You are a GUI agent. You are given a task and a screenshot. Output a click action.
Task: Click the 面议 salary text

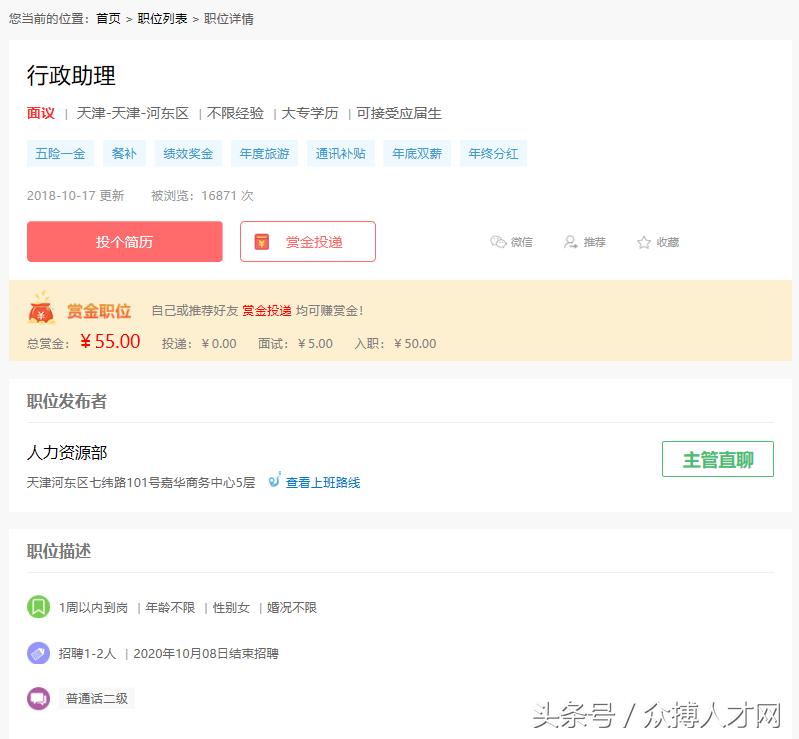coord(41,113)
